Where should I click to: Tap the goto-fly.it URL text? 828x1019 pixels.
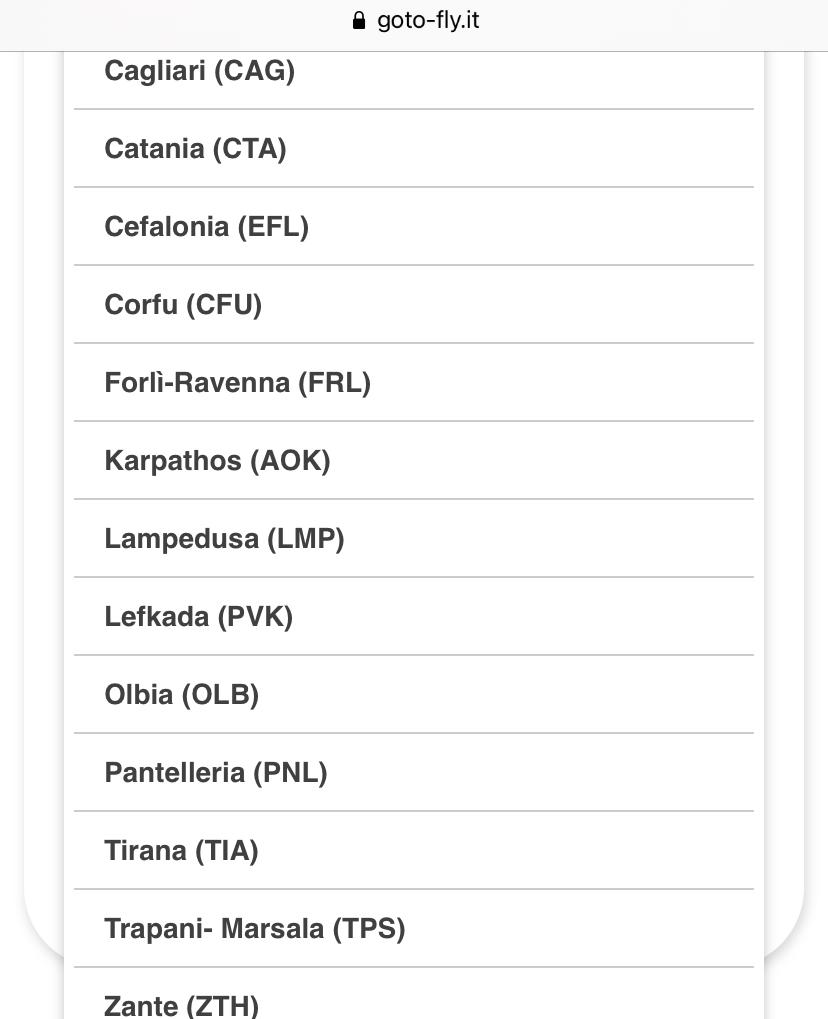coord(428,21)
